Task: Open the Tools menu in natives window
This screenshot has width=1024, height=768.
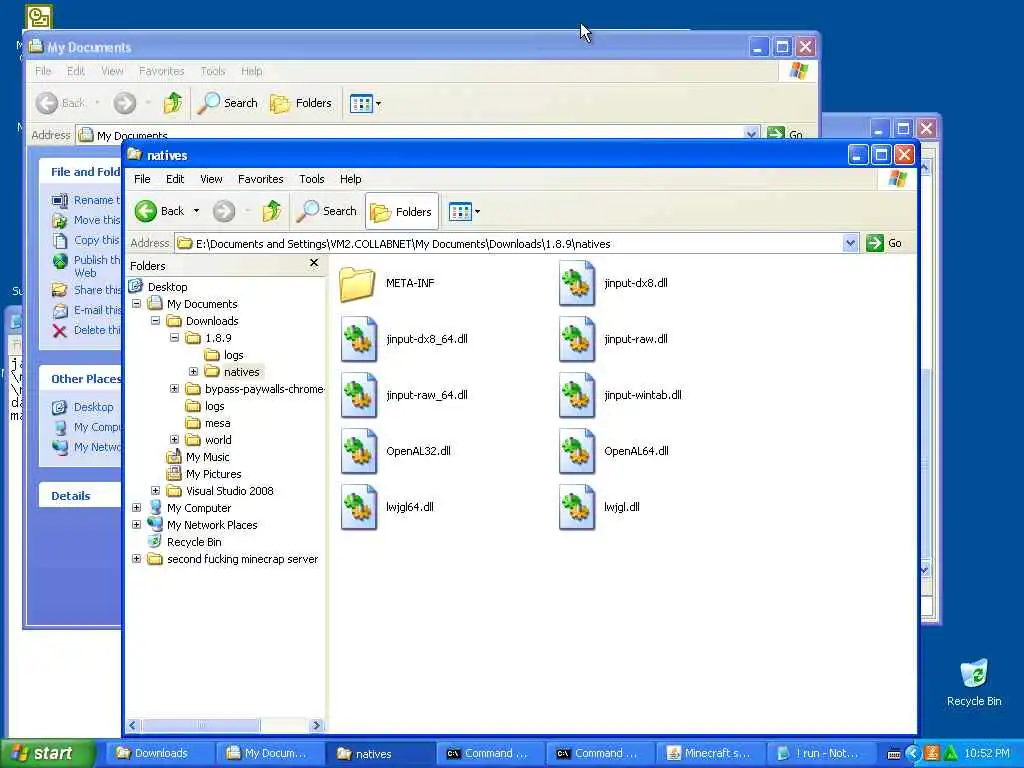Action: click(x=312, y=179)
